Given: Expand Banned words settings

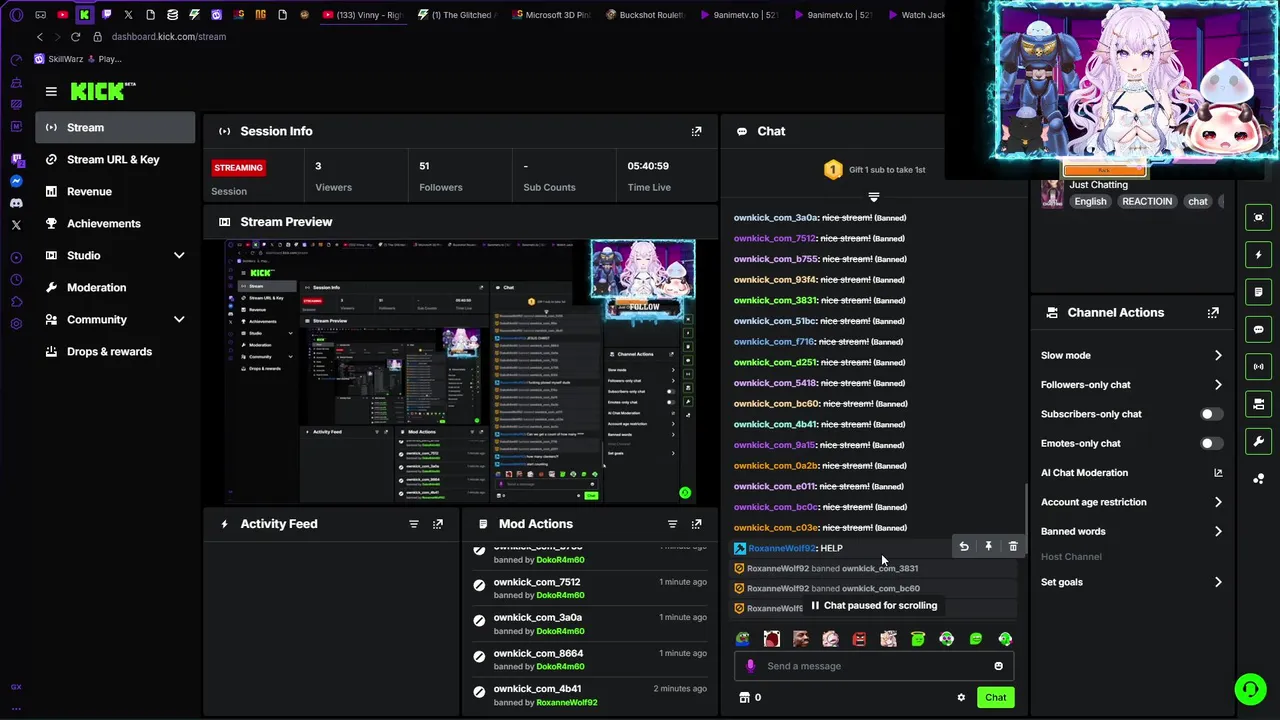Looking at the screenshot, I should (1218, 532).
